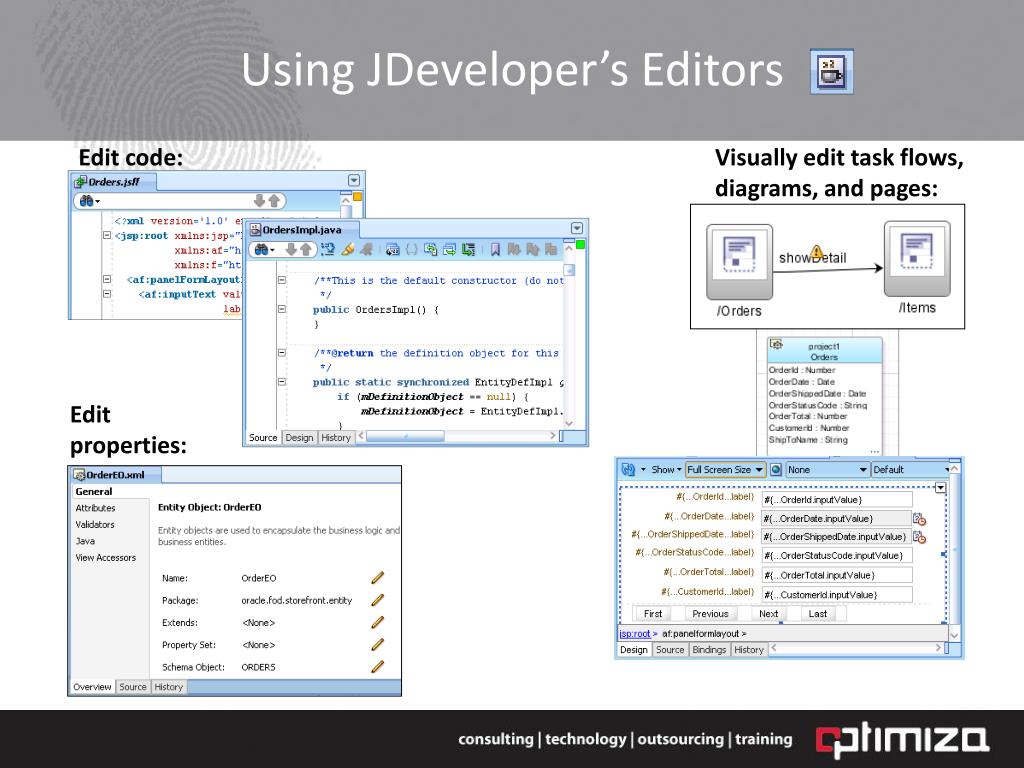Open the tab list dropdown of OrdersImpl.java editor
The height and width of the screenshot is (768, 1024).
[x=577, y=228]
